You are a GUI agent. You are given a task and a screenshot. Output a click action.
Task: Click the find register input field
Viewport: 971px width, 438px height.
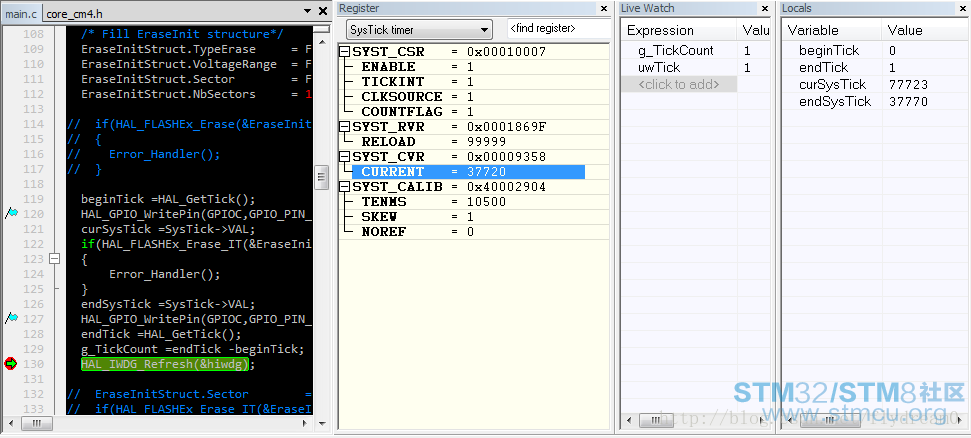(x=556, y=29)
